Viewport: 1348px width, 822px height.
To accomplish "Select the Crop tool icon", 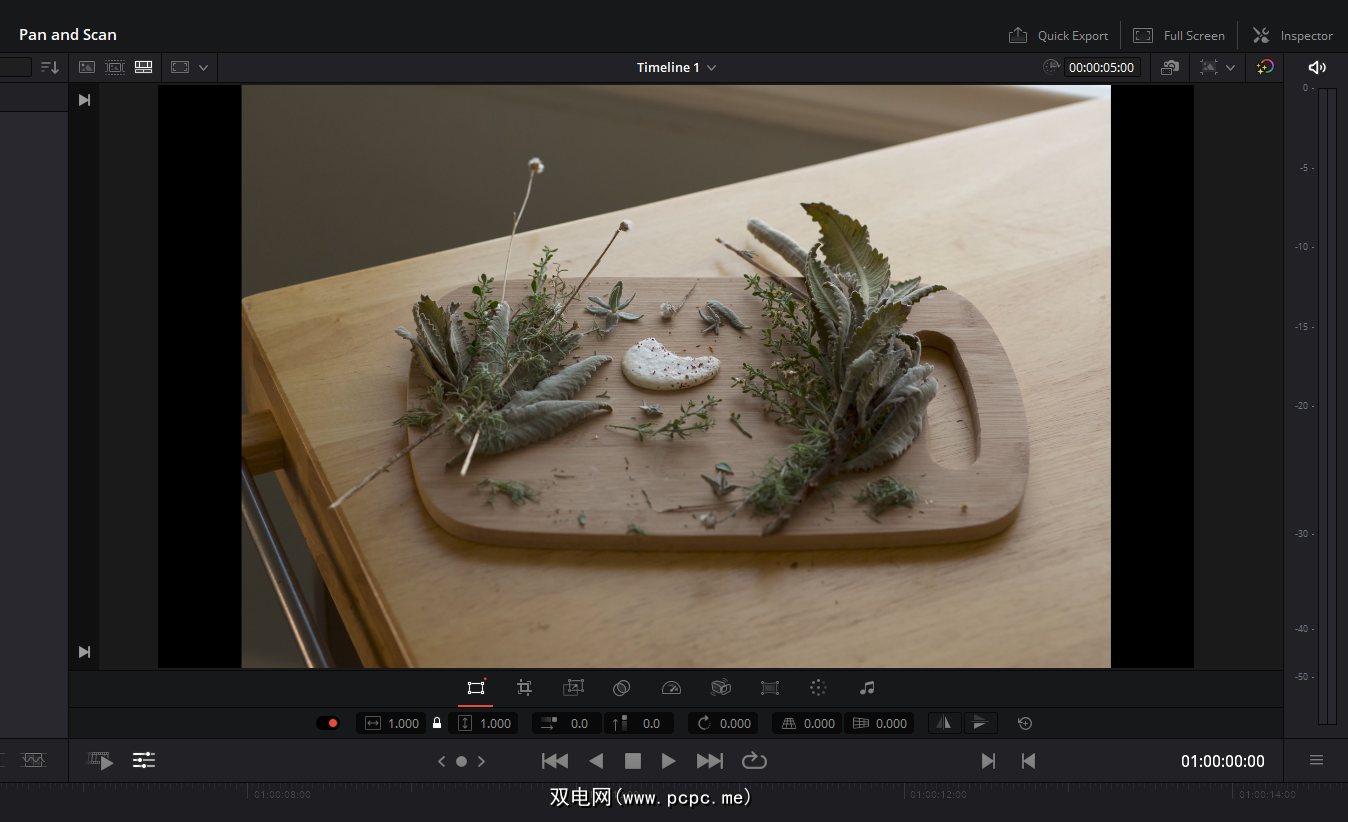I will (x=524, y=688).
